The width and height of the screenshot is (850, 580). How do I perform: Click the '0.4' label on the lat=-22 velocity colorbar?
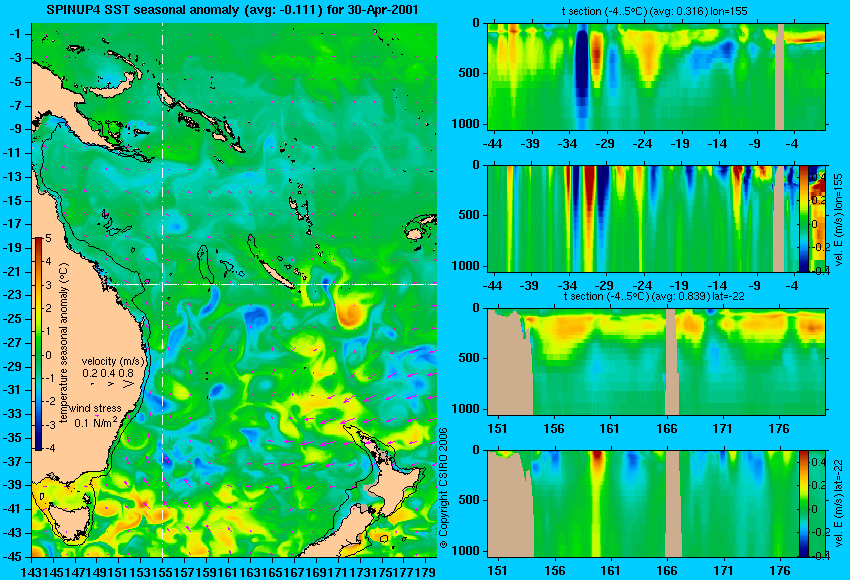click(818, 462)
